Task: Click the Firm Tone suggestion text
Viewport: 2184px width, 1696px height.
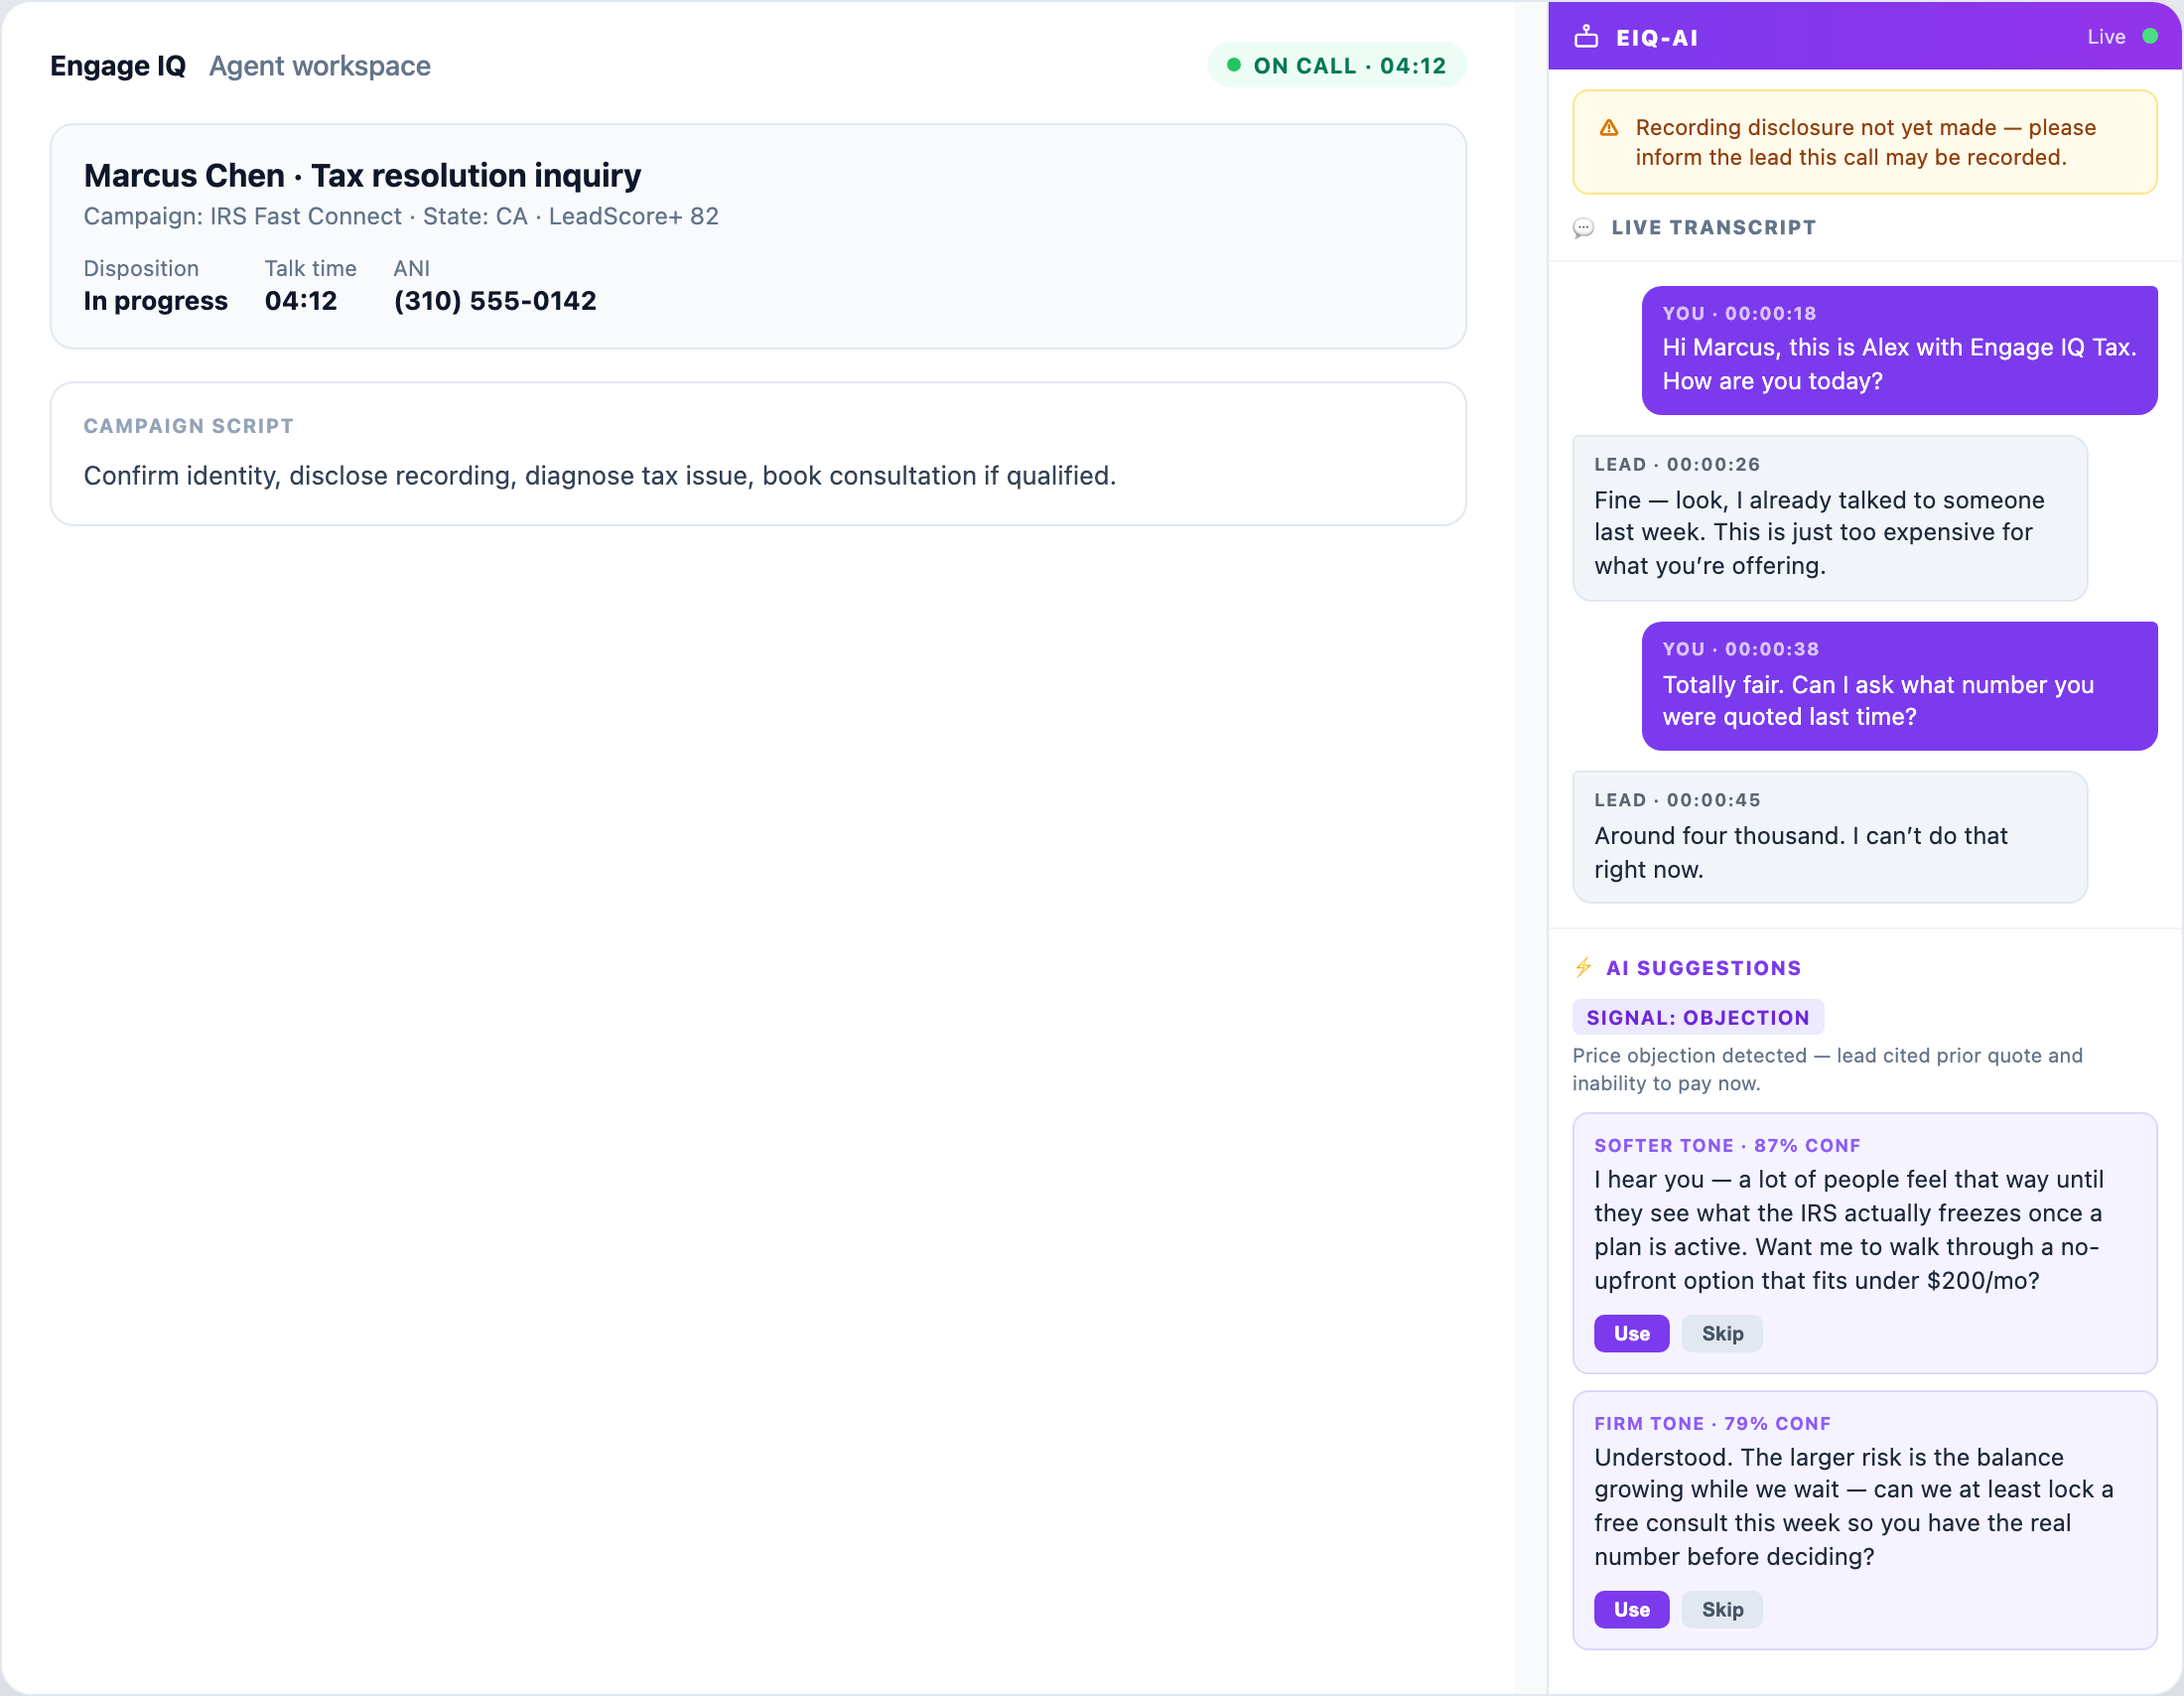Action: [x=1853, y=1507]
